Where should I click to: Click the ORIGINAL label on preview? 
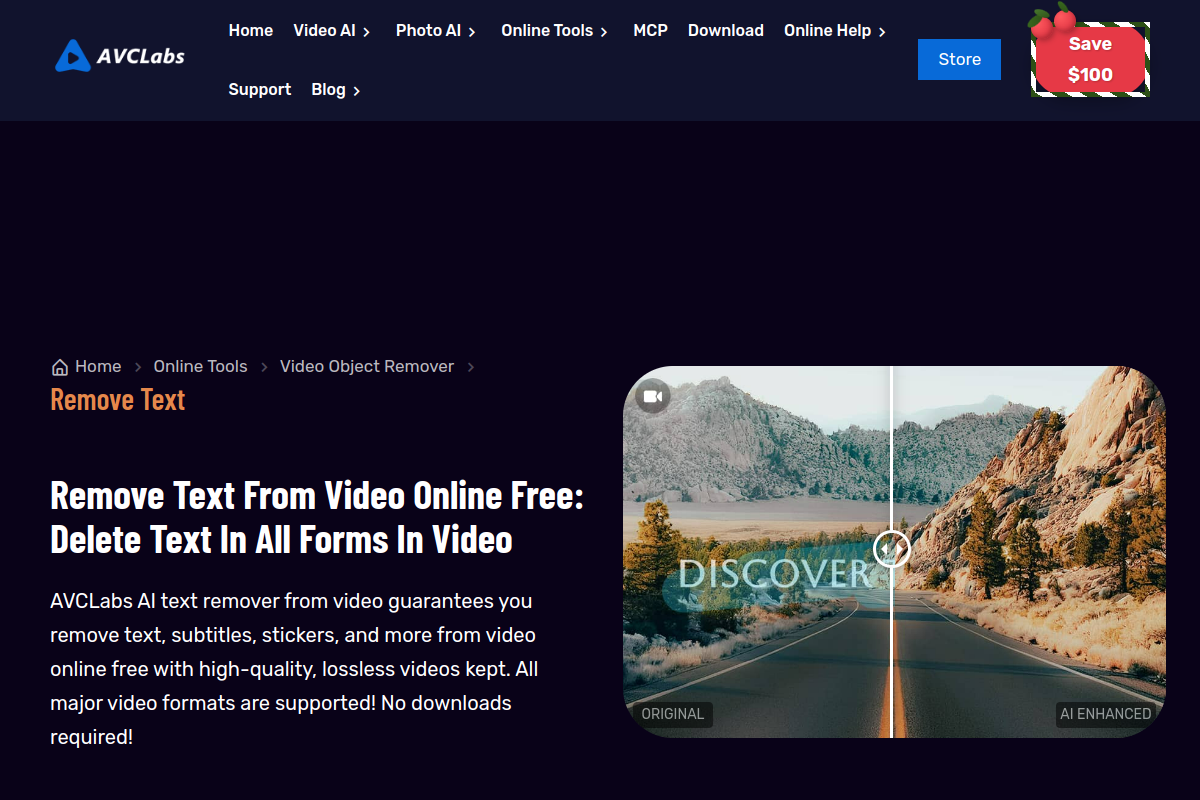click(x=673, y=714)
